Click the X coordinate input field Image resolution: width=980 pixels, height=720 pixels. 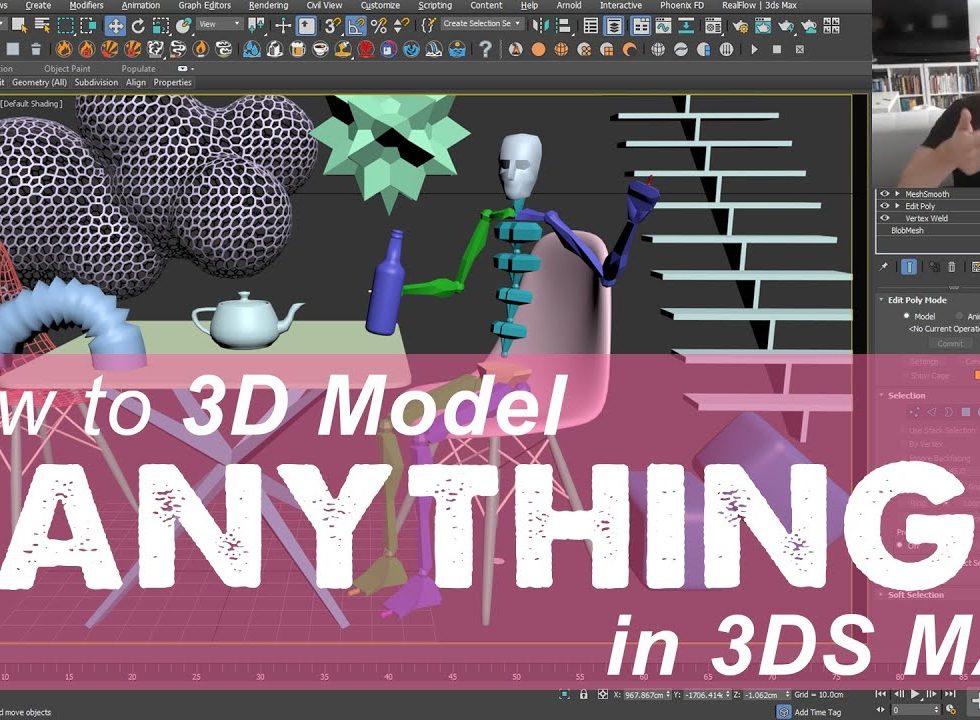click(x=644, y=695)
